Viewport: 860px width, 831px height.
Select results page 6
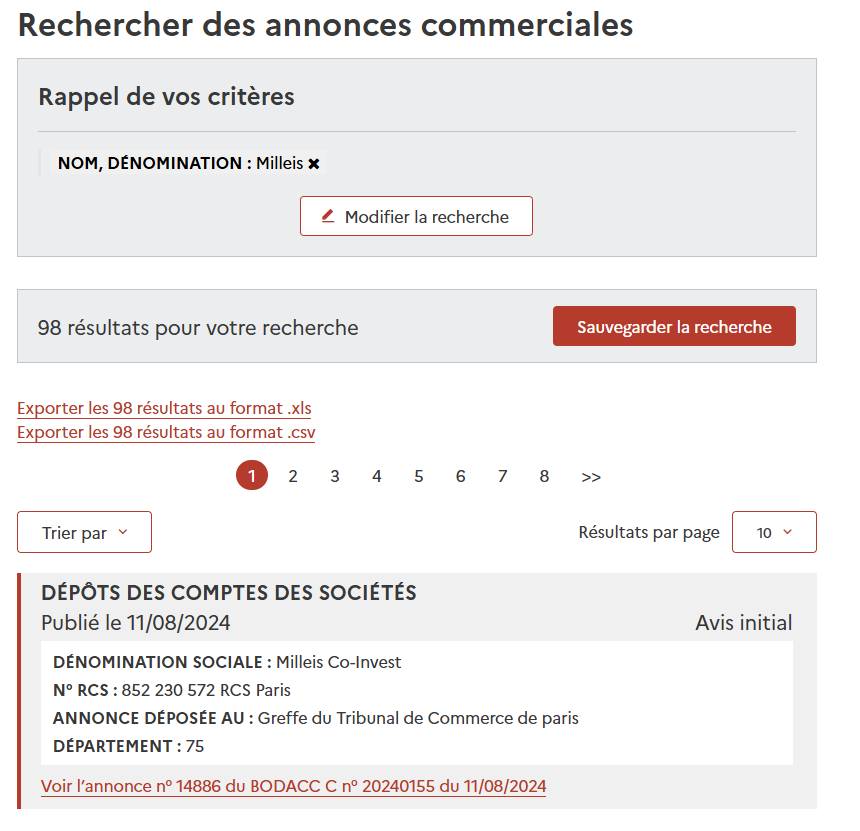(461, 476)
